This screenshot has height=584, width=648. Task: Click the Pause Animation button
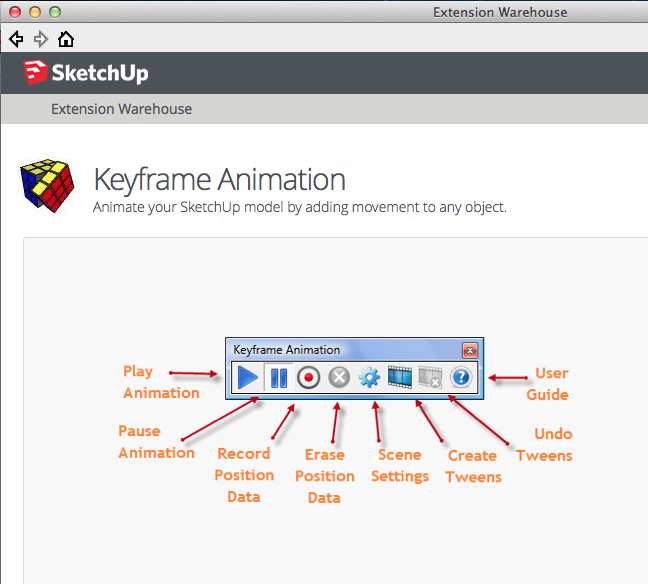pyautogui.click(x=279, y=377)
